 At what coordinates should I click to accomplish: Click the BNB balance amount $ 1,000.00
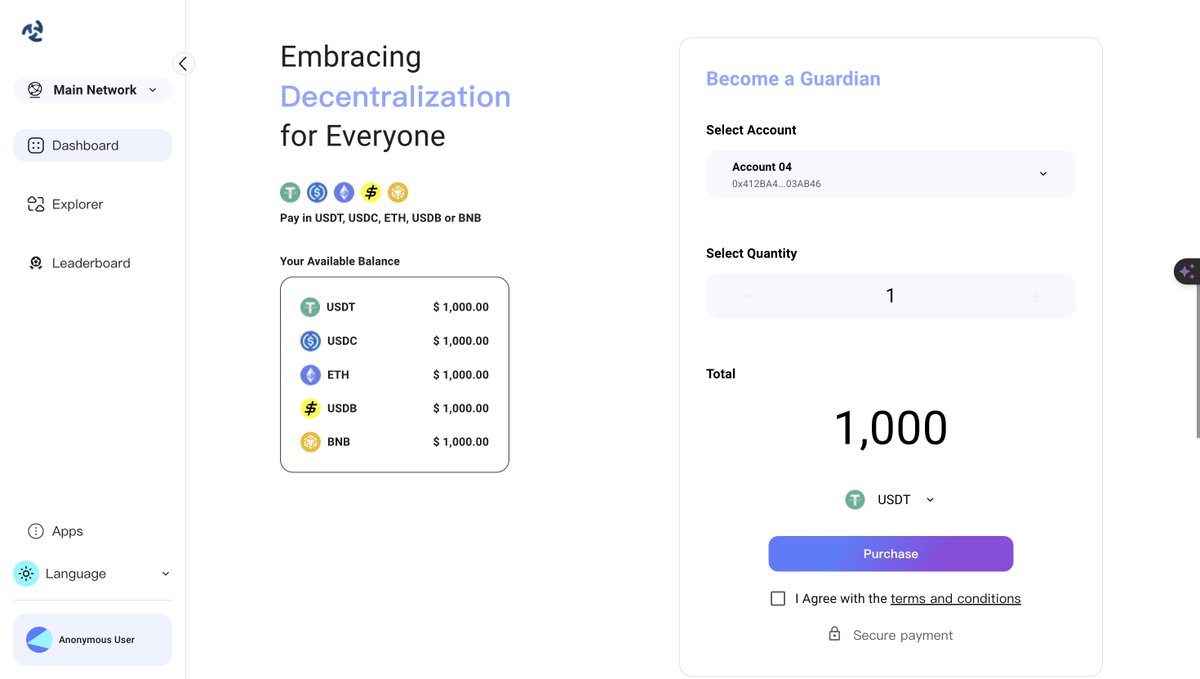coord(461,442)
